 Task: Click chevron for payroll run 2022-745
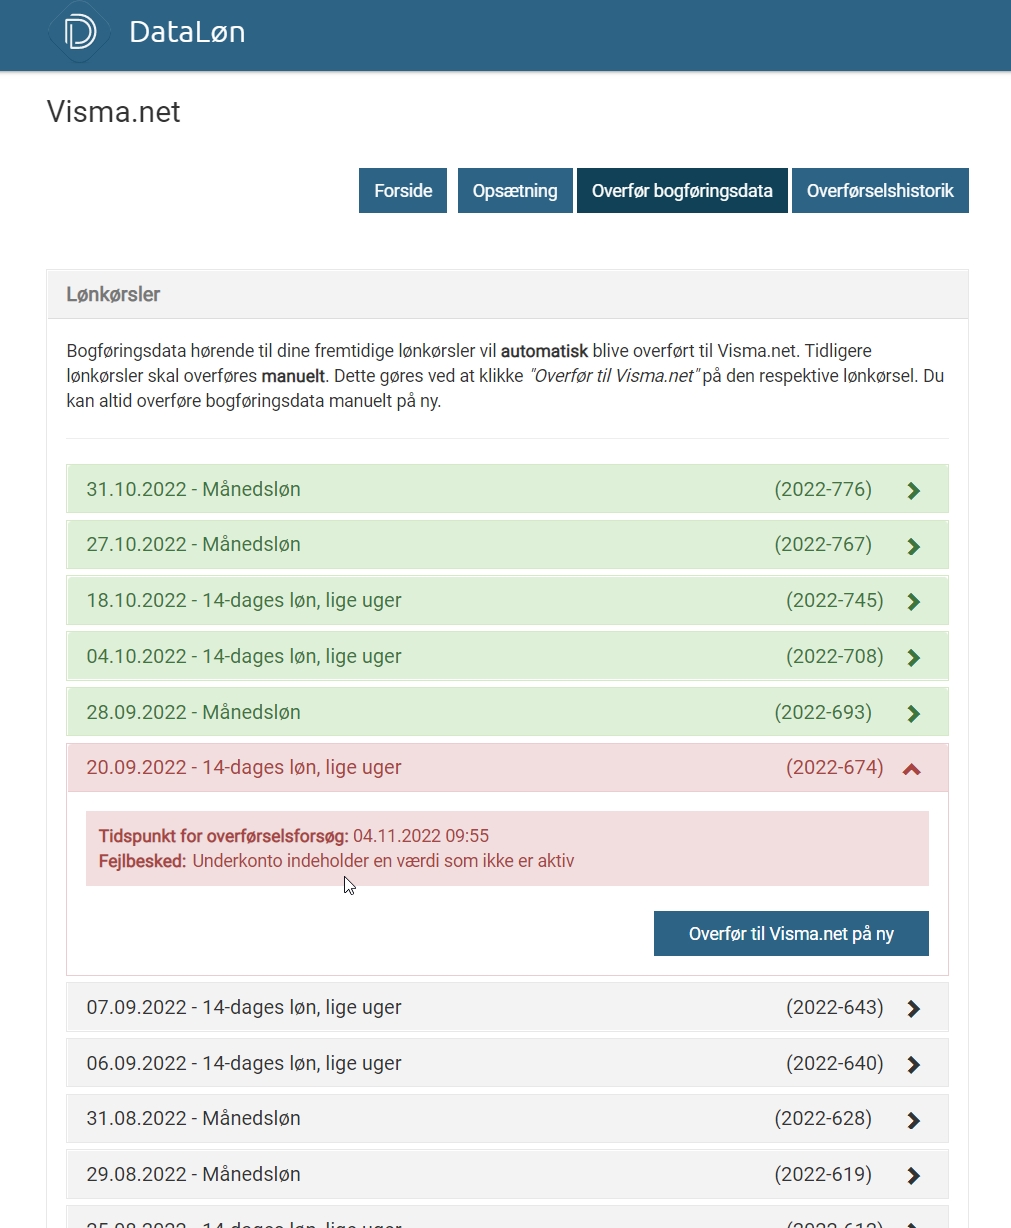913,602
